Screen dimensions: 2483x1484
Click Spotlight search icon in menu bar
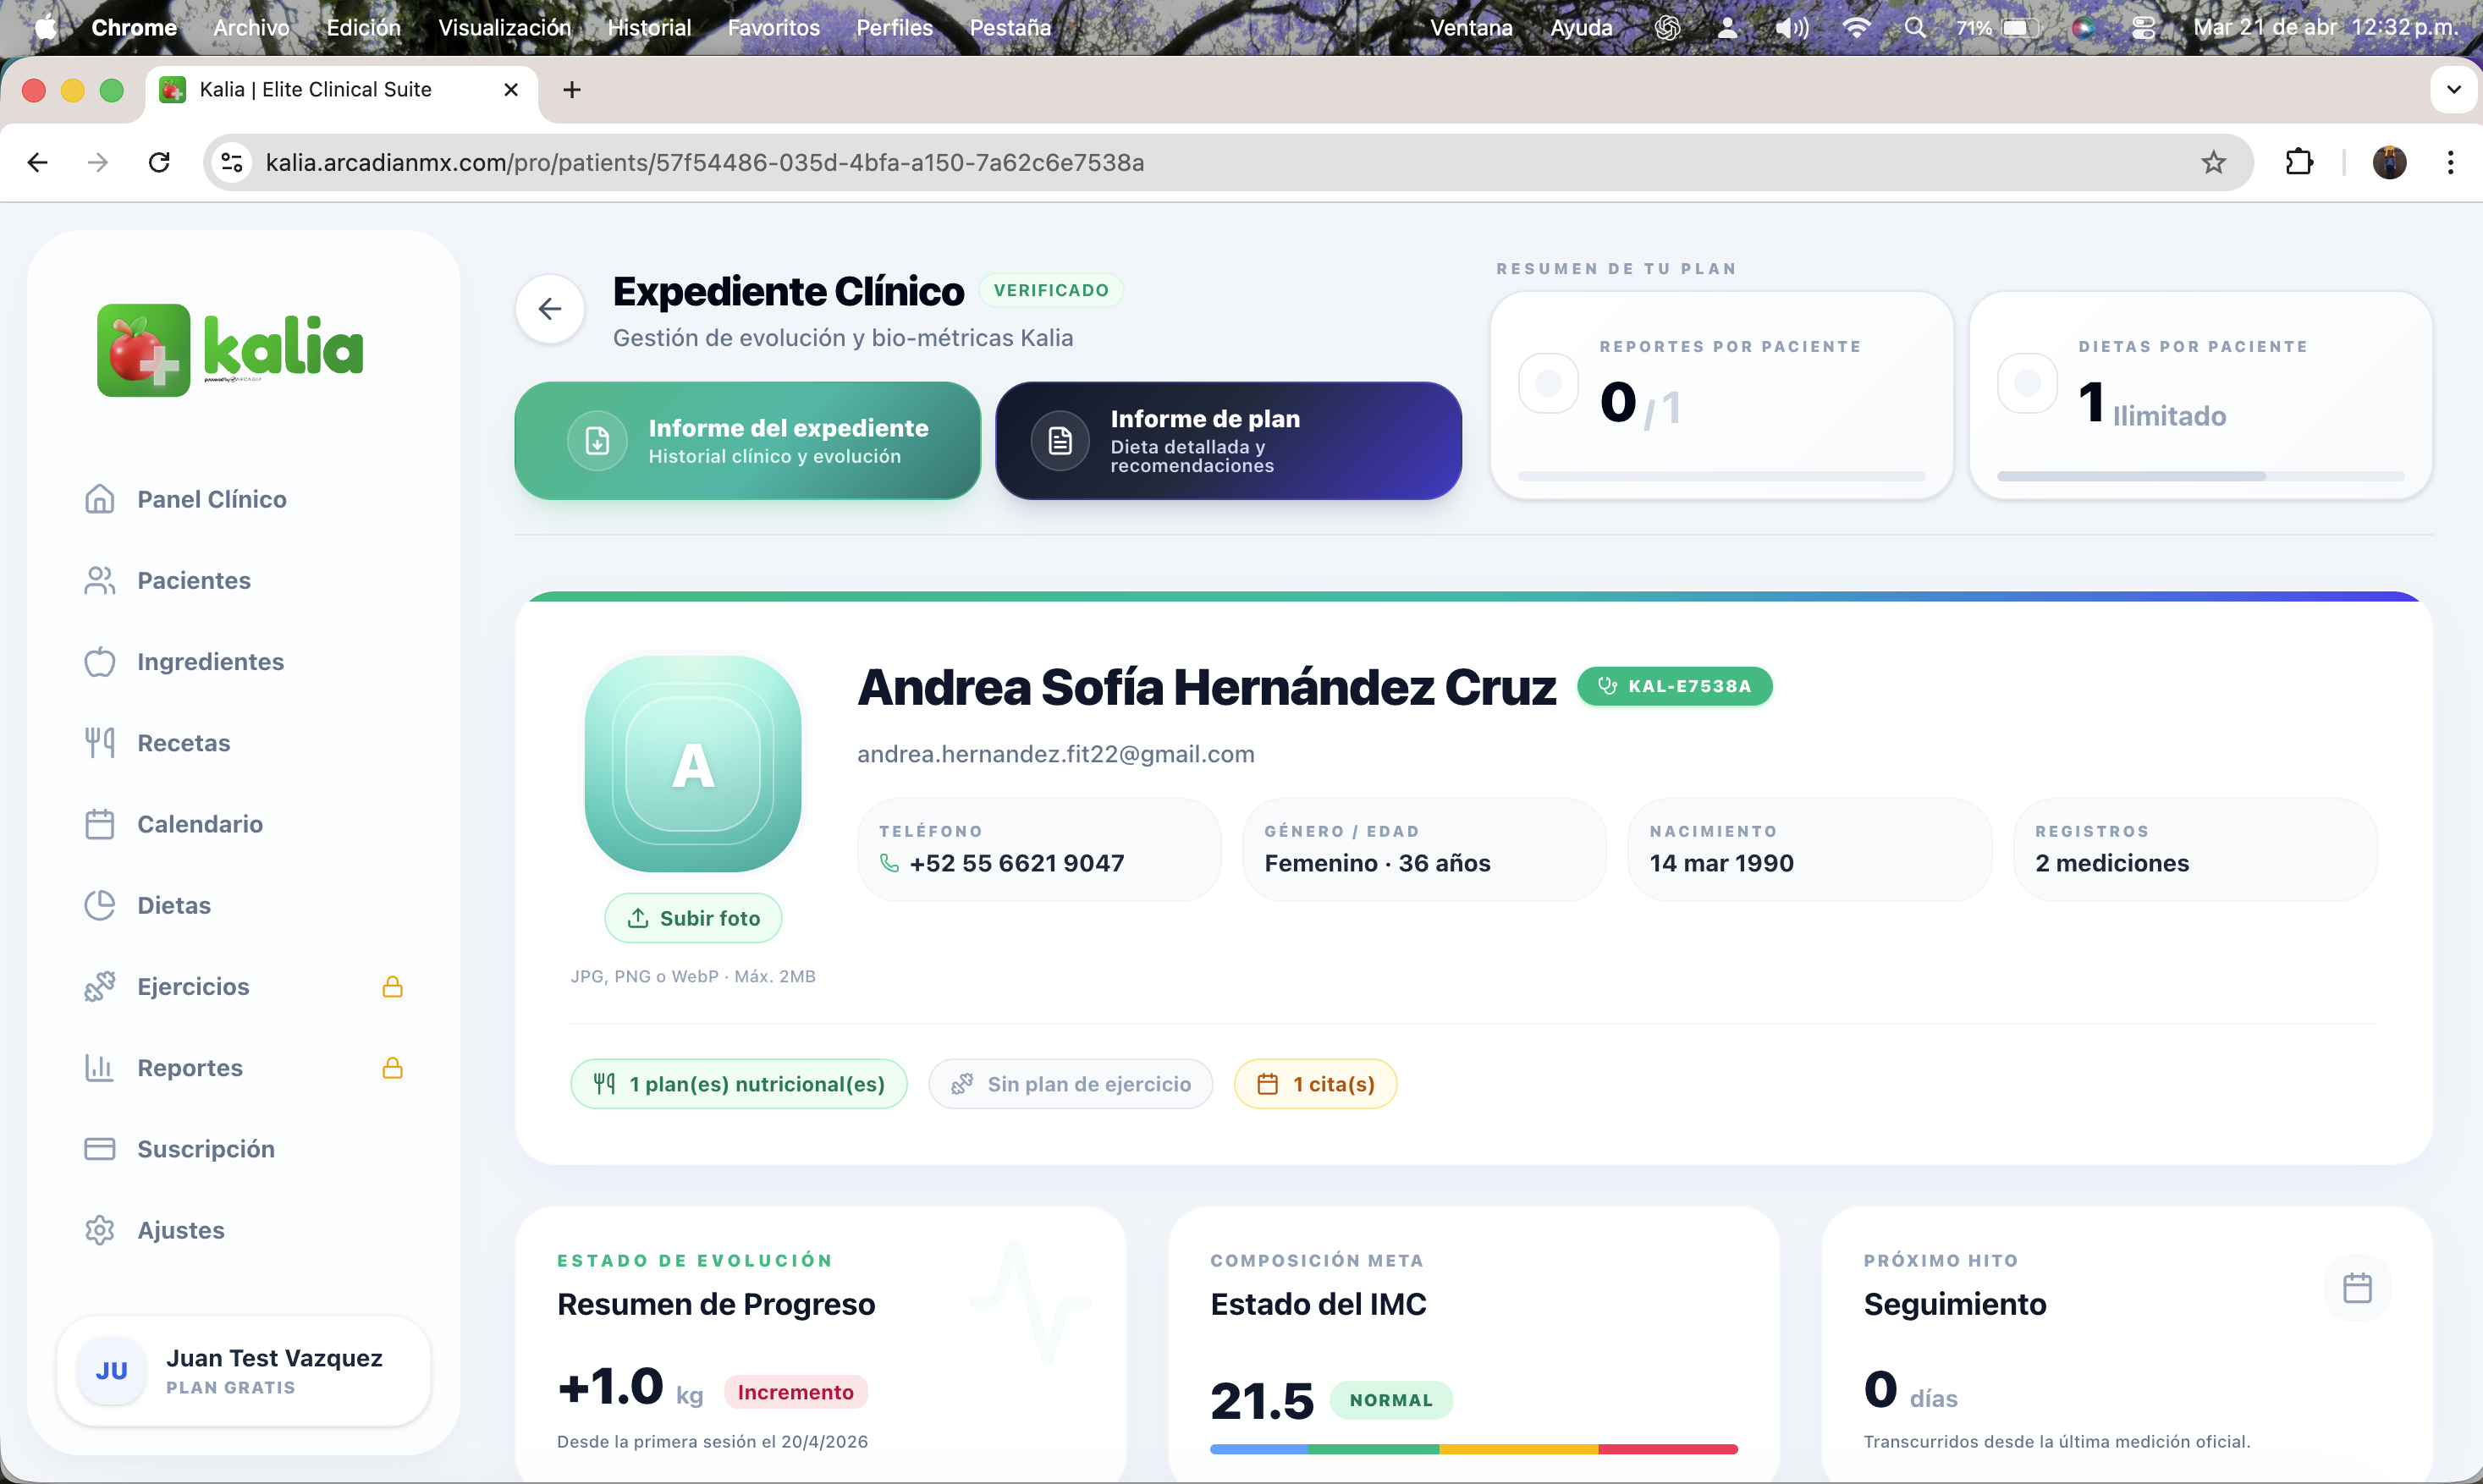click(x=1915, y=27)
